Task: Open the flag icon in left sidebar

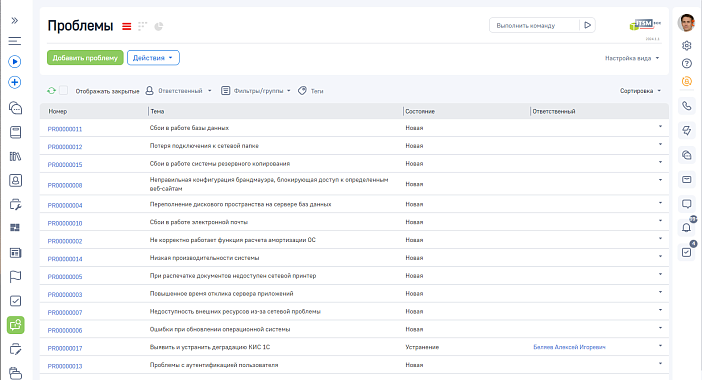Action: click(x=15, y=277)
